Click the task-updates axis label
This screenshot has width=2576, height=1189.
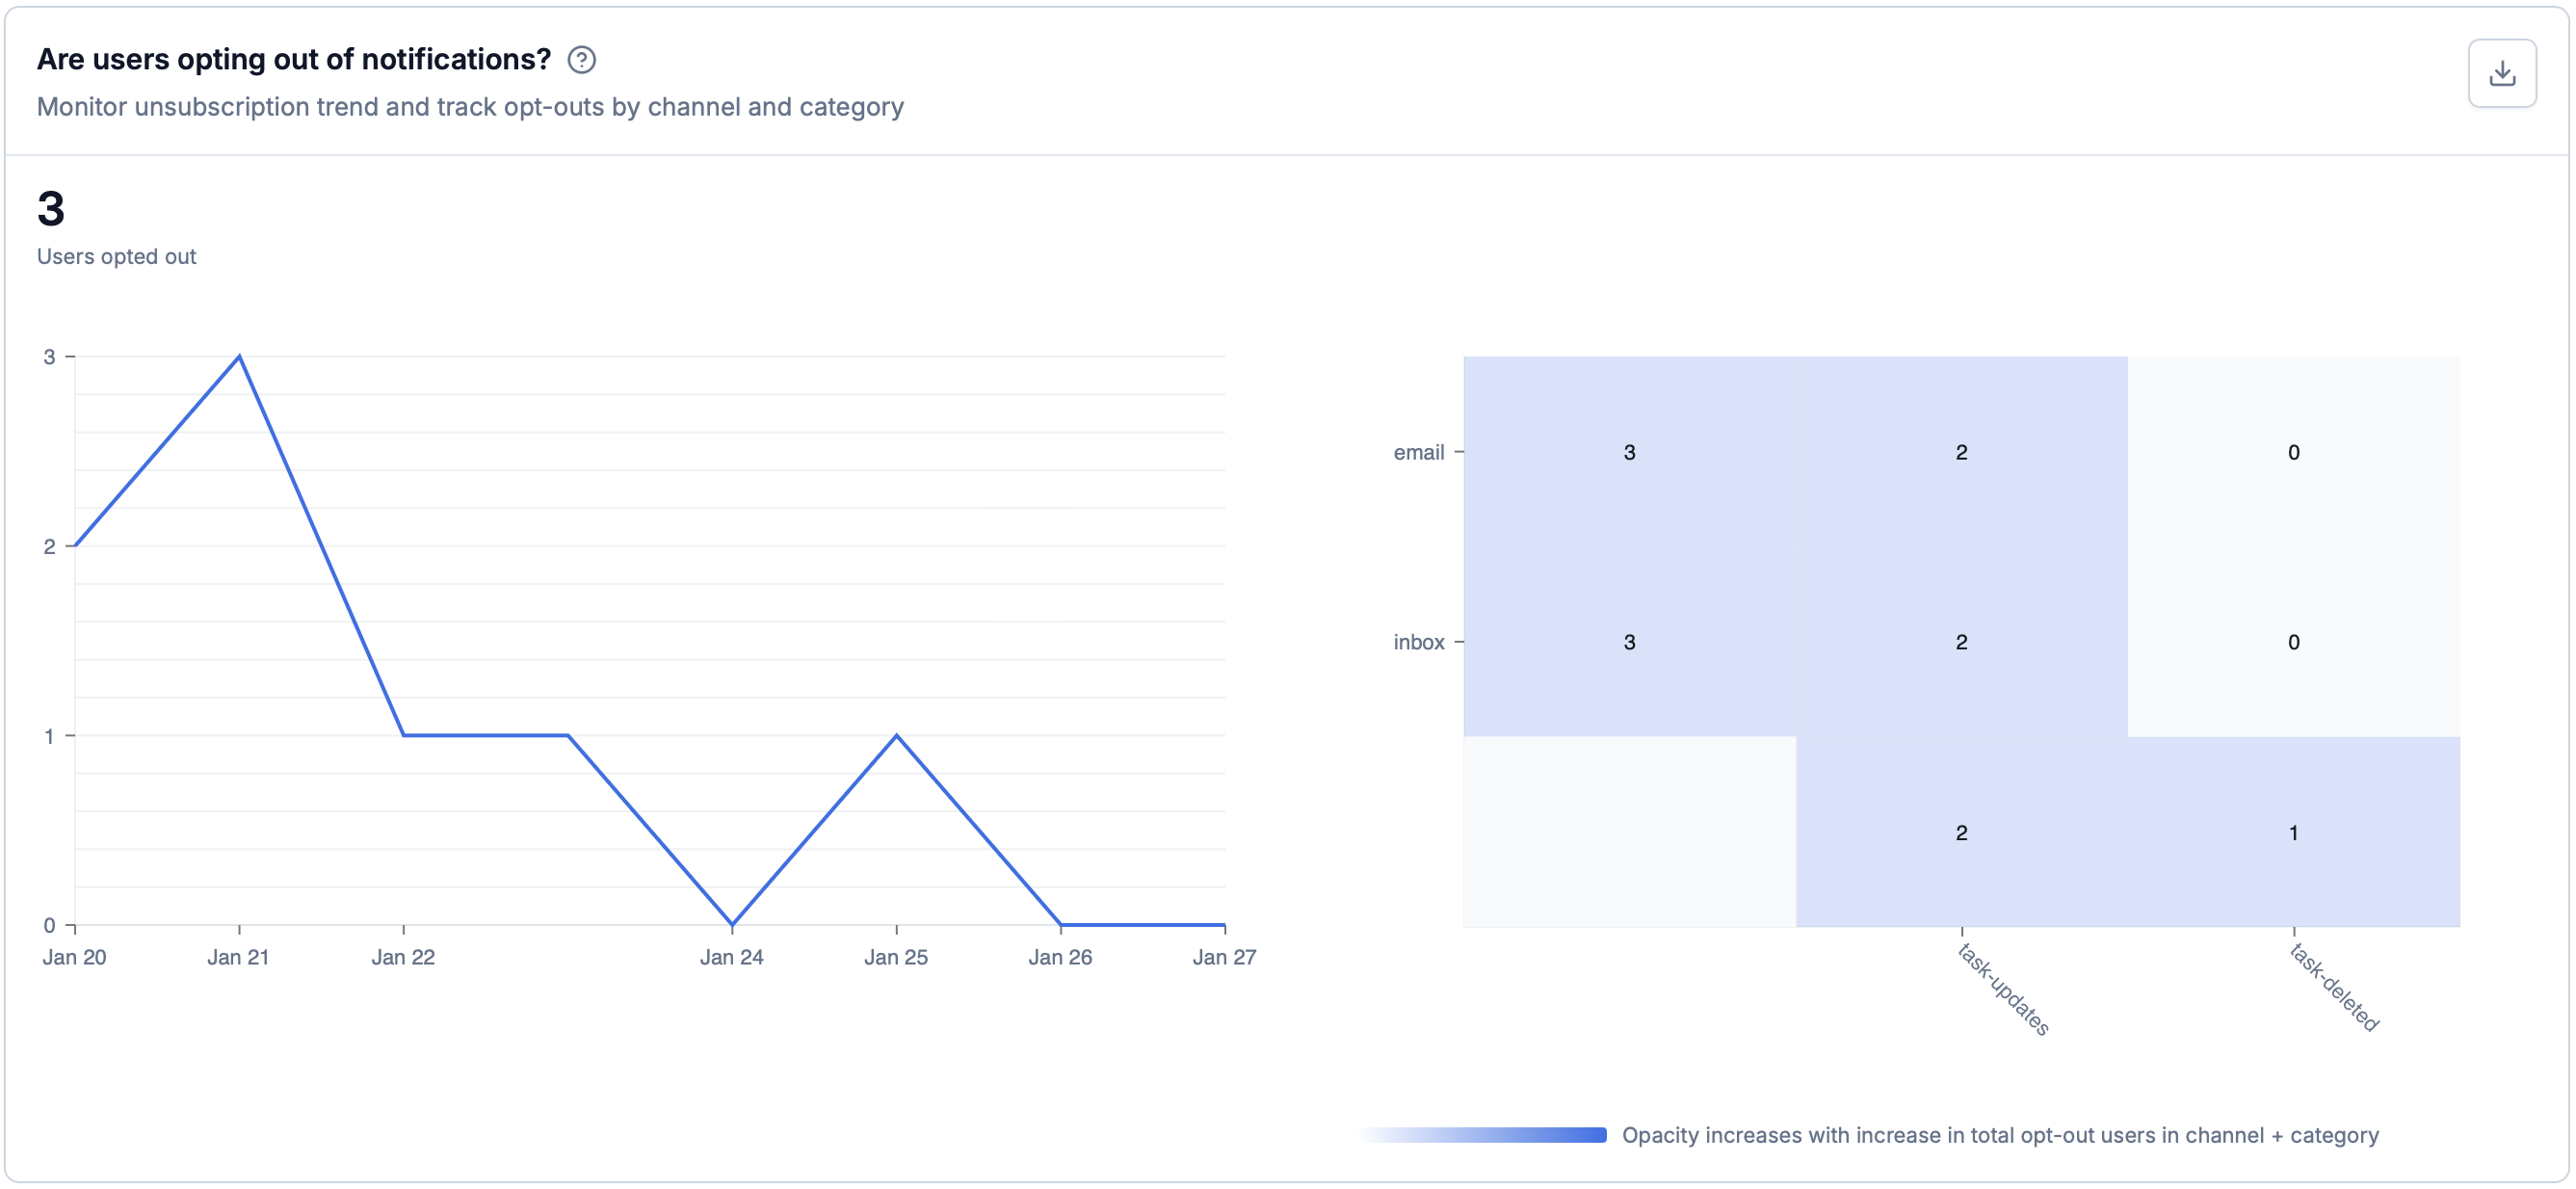(2003, 989)
